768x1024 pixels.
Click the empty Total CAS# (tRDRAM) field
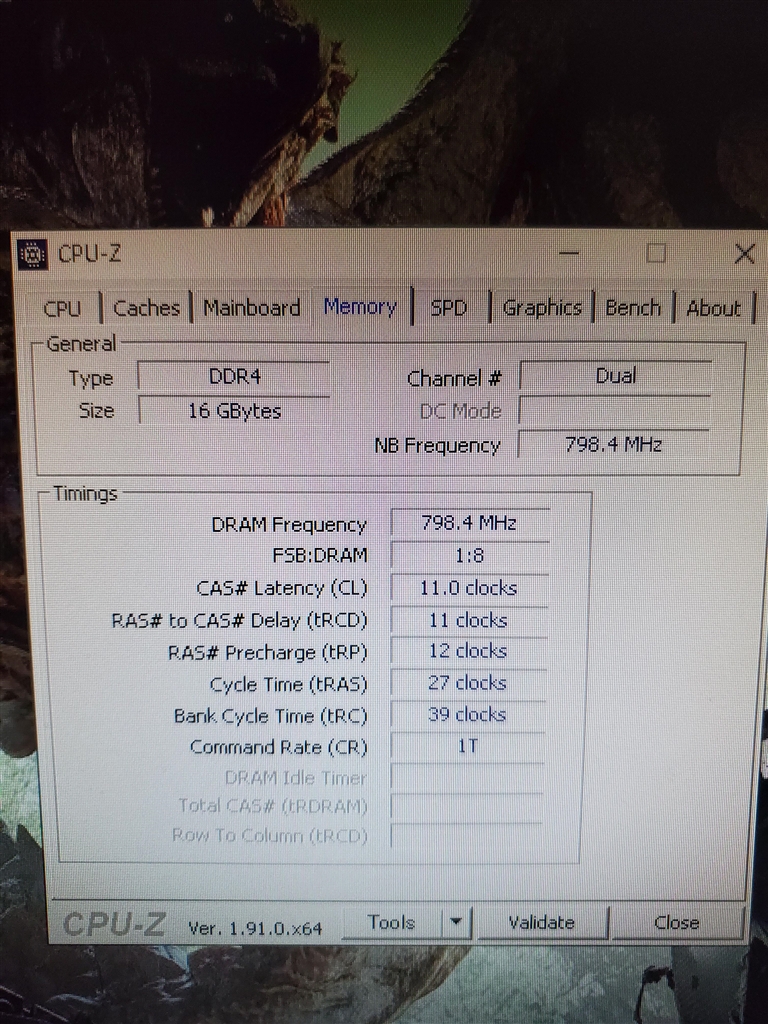466,807
